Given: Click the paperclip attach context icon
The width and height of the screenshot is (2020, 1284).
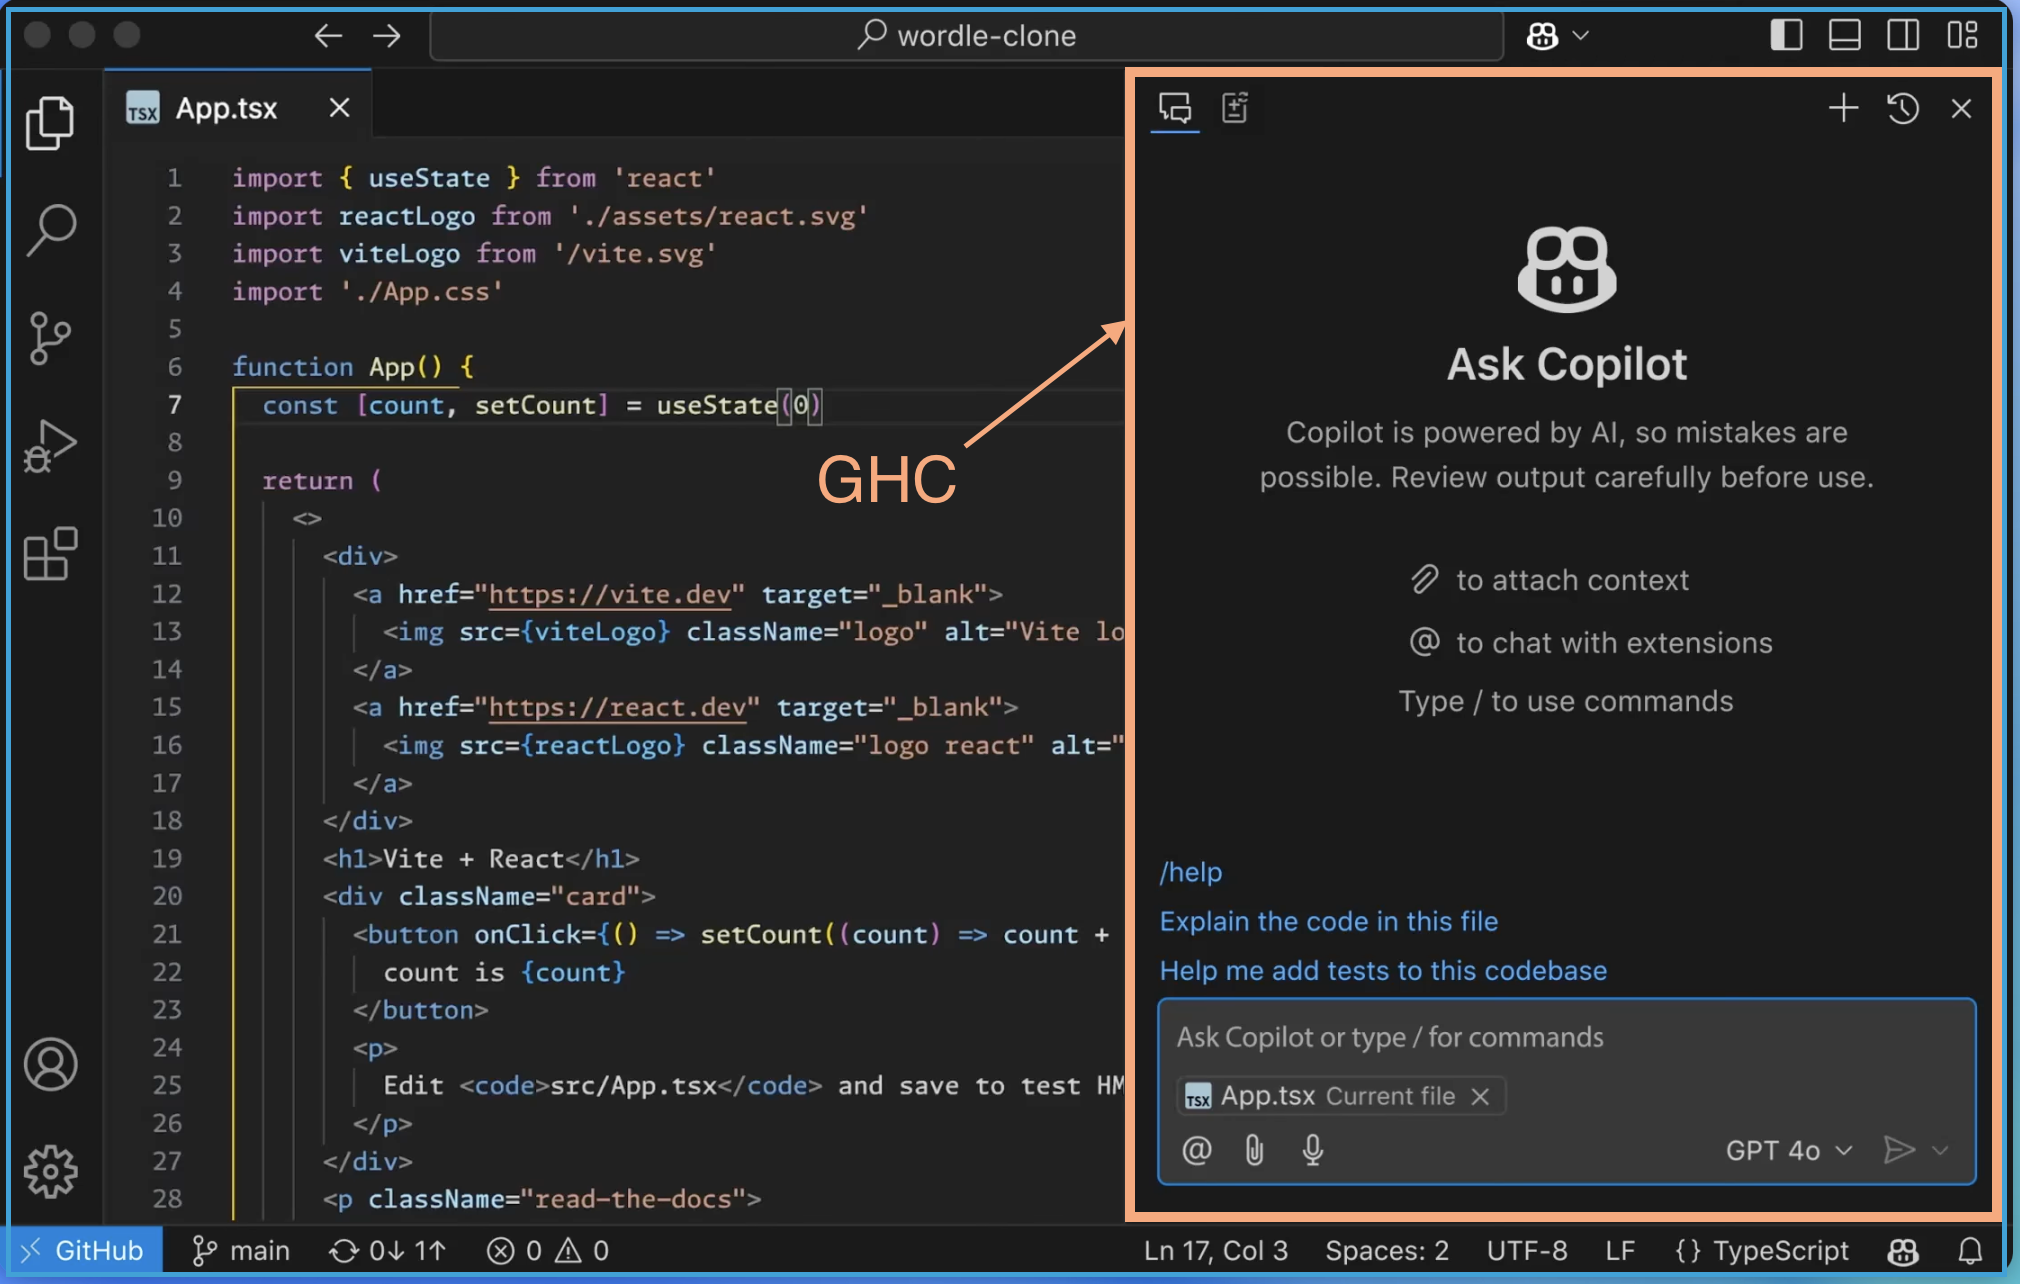Looking at the screenshot, I should (x=1254, y=1150).
